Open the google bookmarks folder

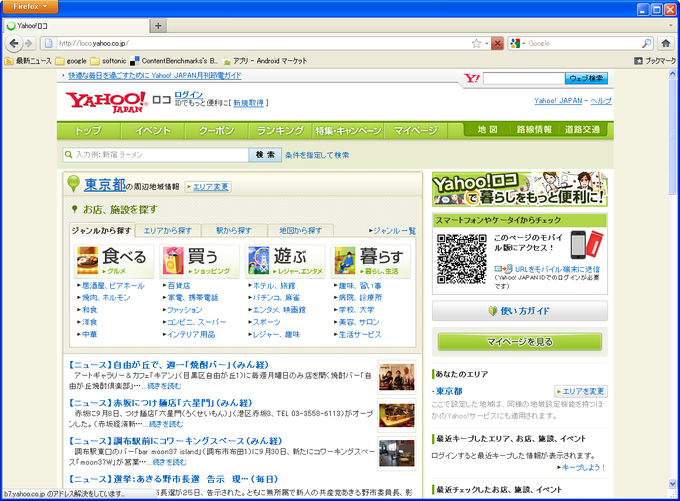click(x=71, y=61)
